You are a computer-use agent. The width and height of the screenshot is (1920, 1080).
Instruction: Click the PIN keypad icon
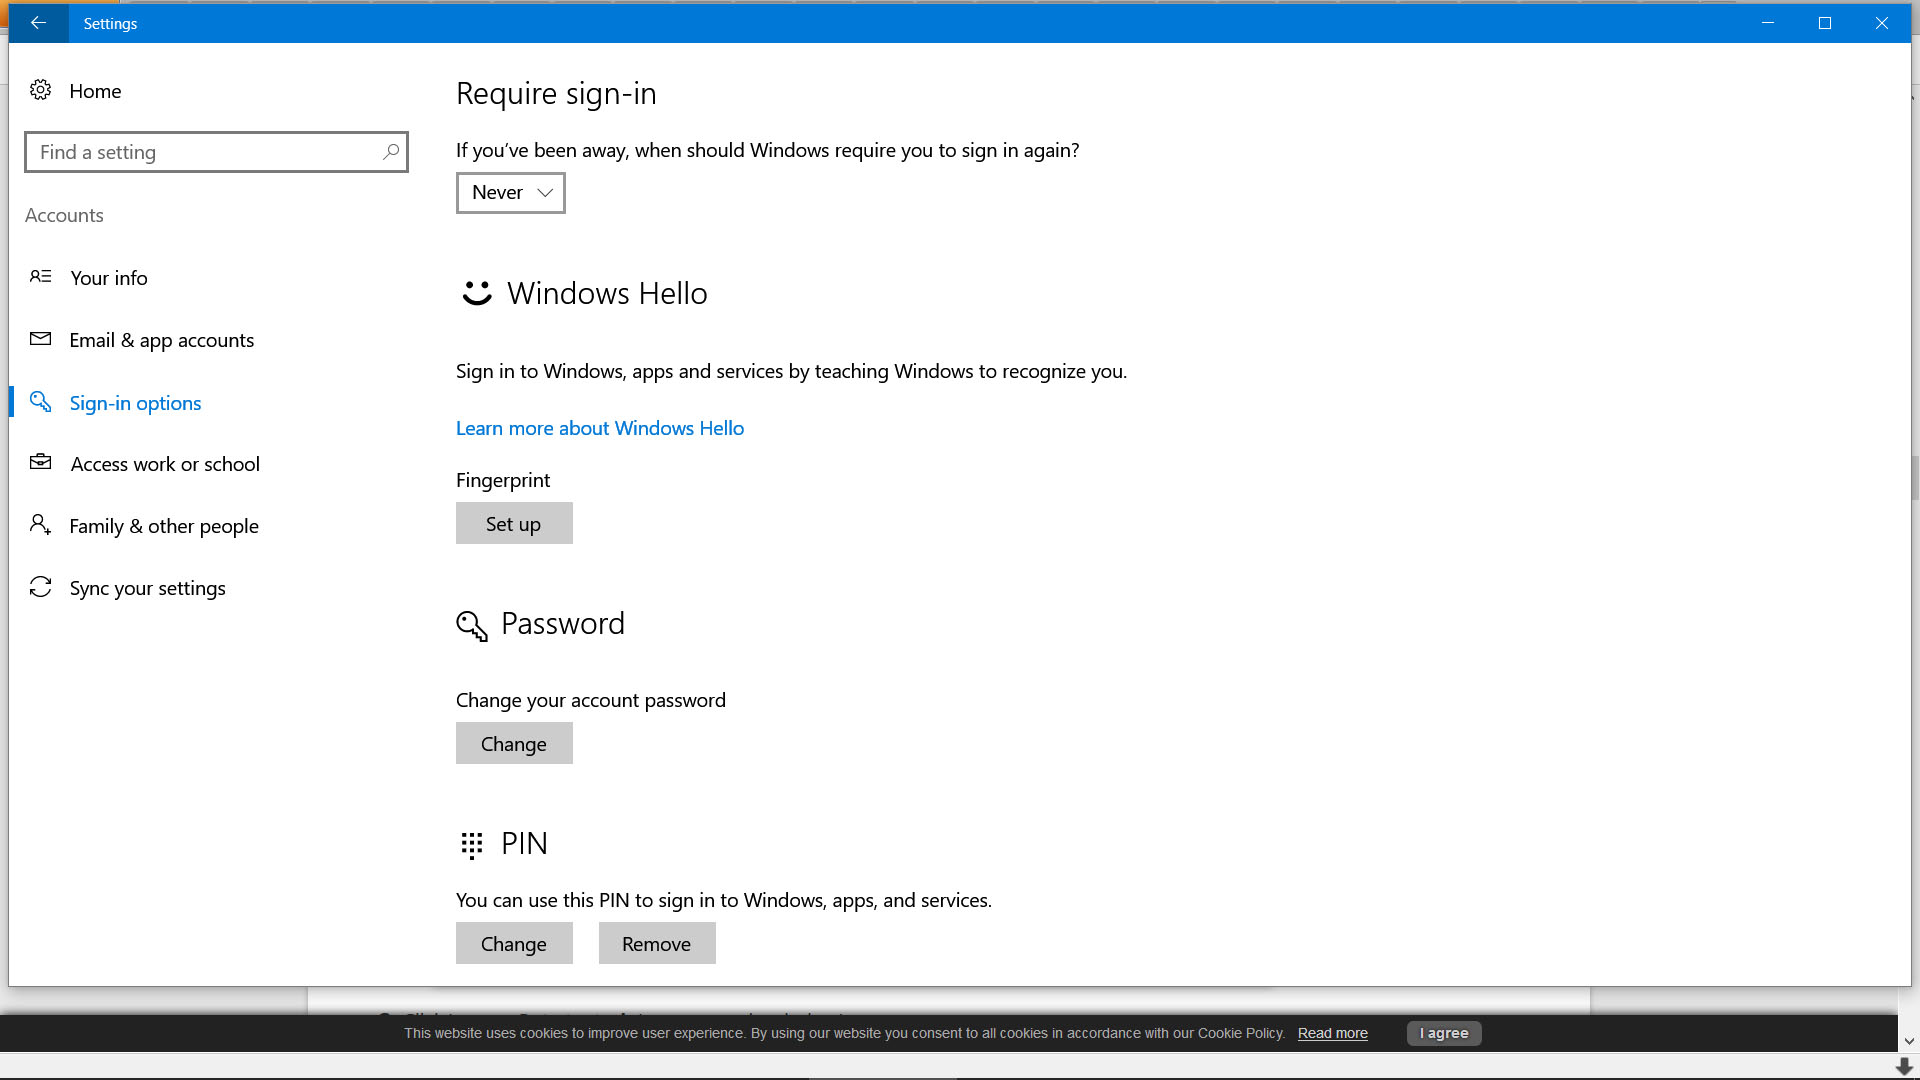(x=472, y=845)
